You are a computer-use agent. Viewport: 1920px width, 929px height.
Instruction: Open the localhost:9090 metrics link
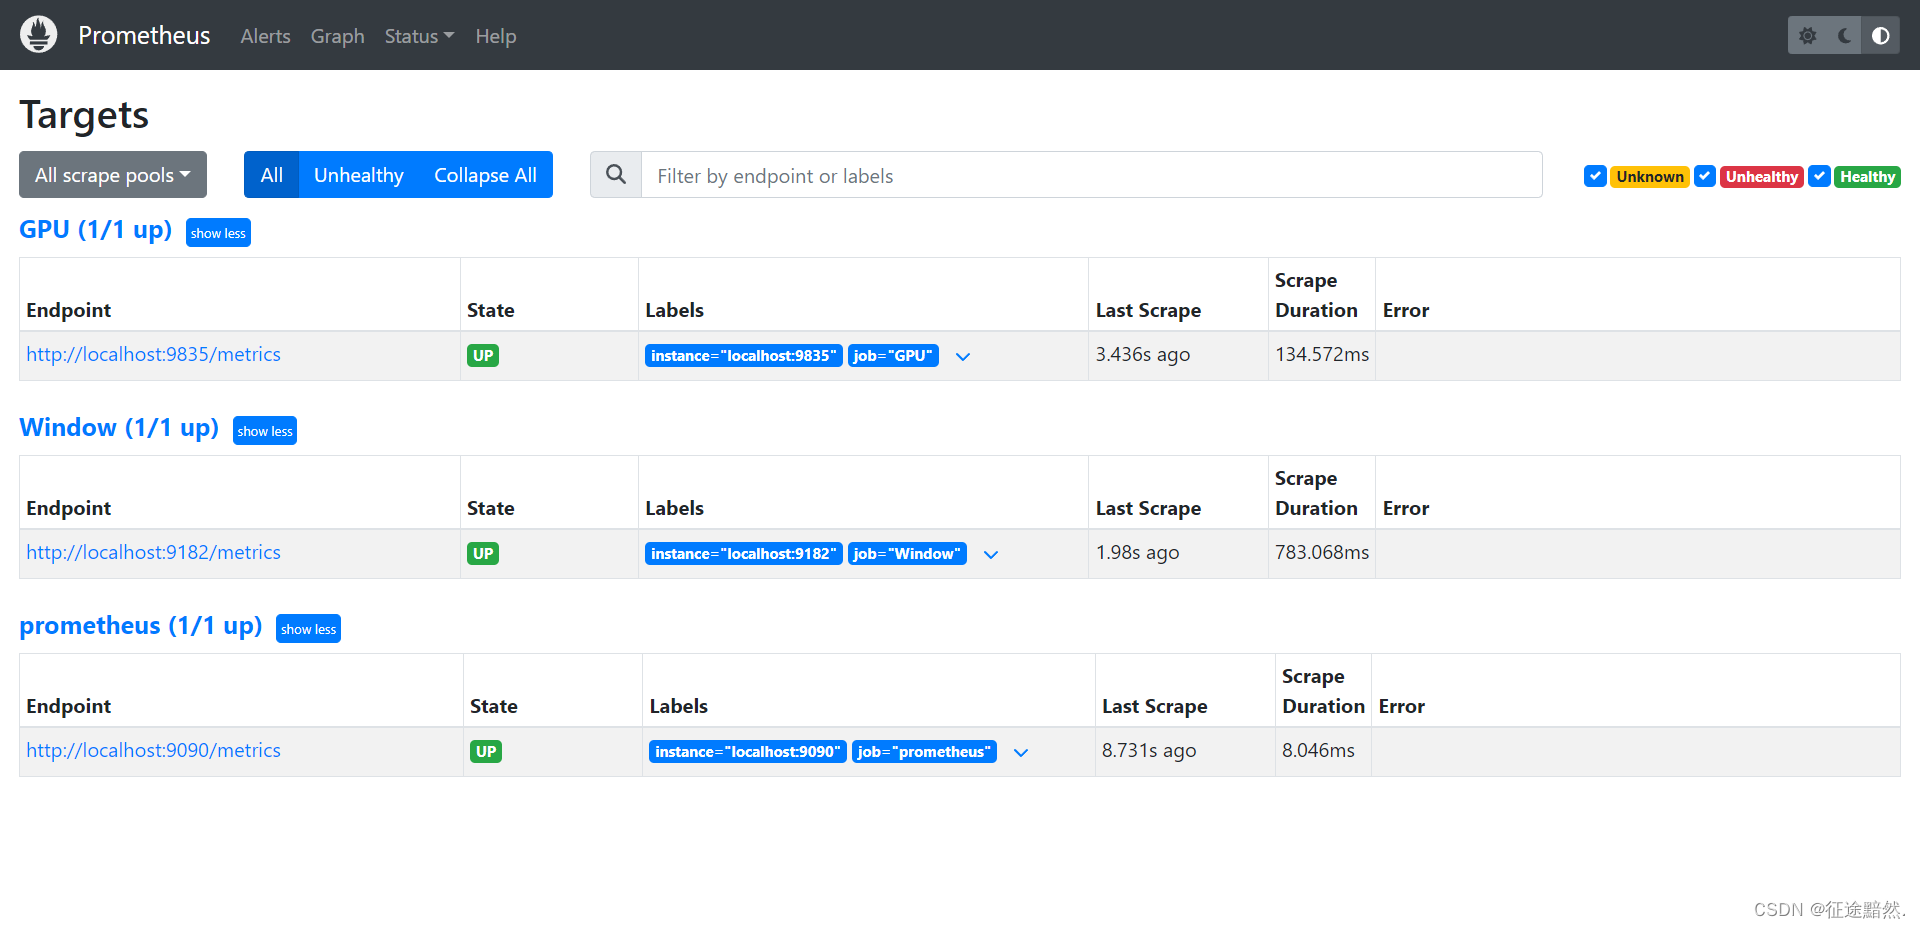153,751
